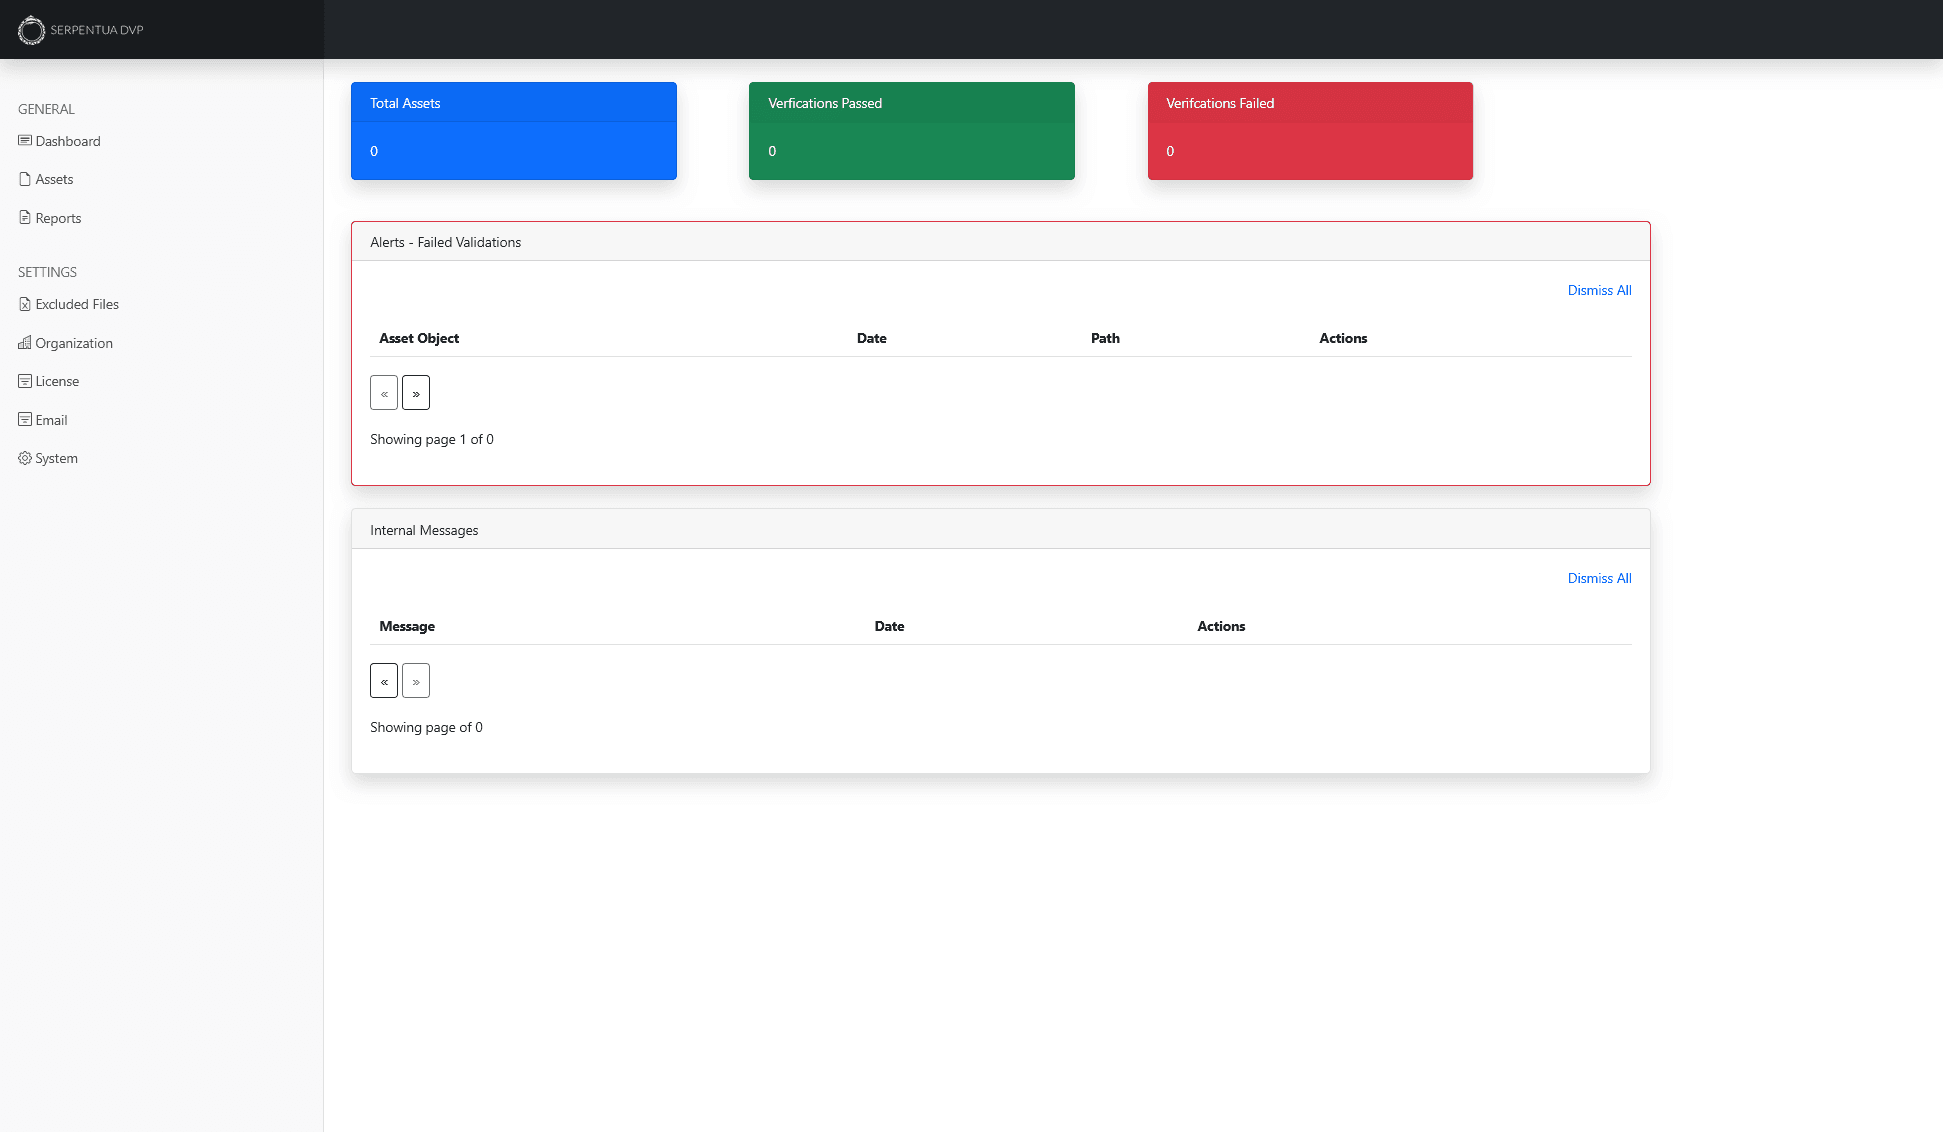This screenshot has height=1132, width=1943.
Task: Select the Verifications Passed card
Action: point(911,130)
